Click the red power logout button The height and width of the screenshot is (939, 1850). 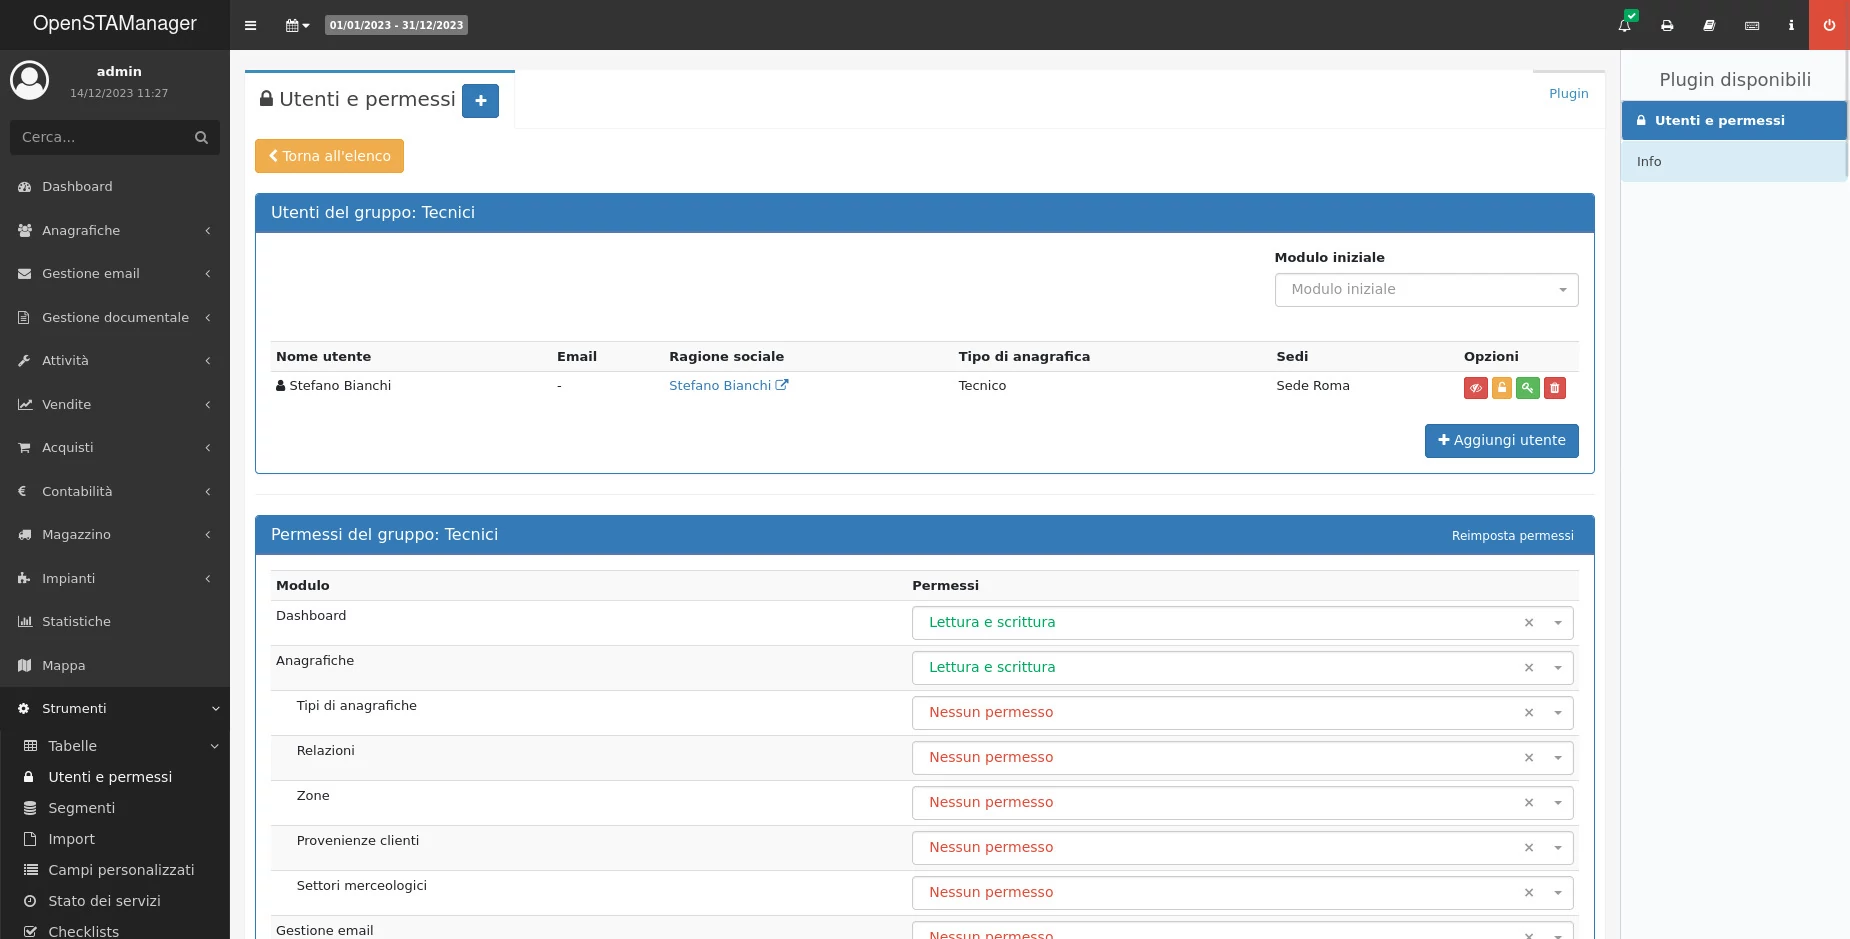[x=1829, y=25]
